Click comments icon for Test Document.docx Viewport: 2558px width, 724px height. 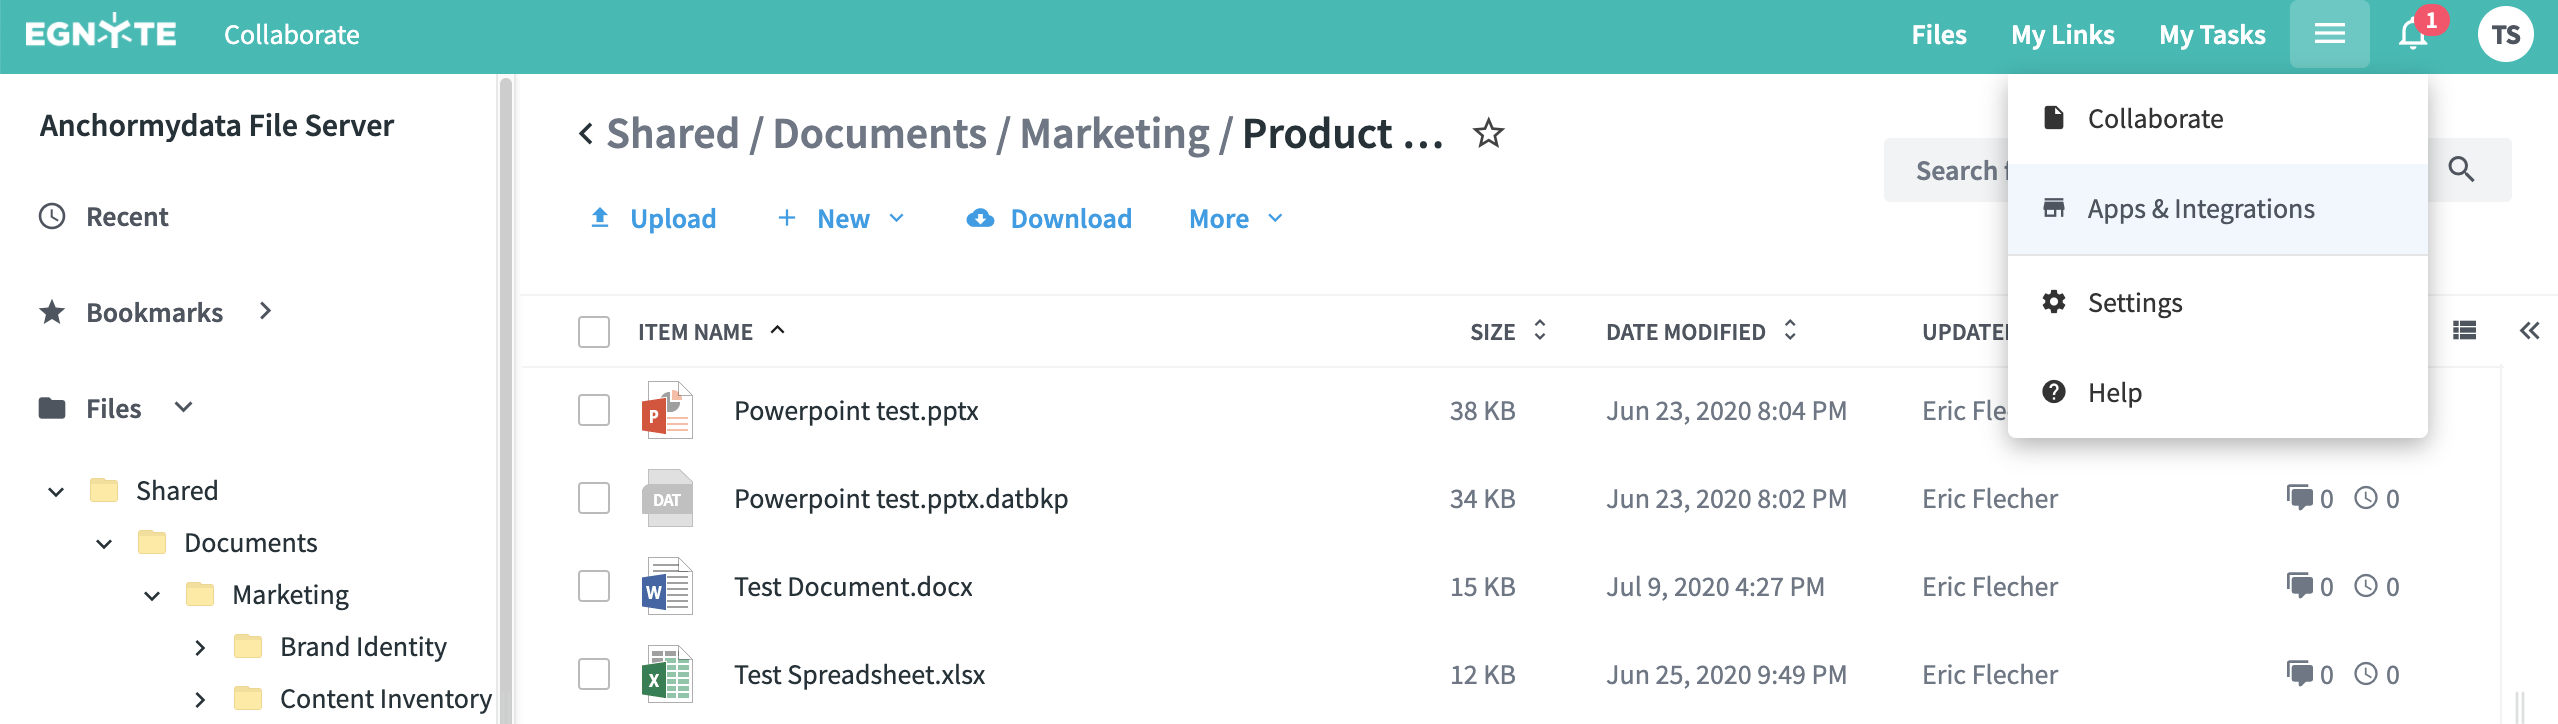[2299, 586]
